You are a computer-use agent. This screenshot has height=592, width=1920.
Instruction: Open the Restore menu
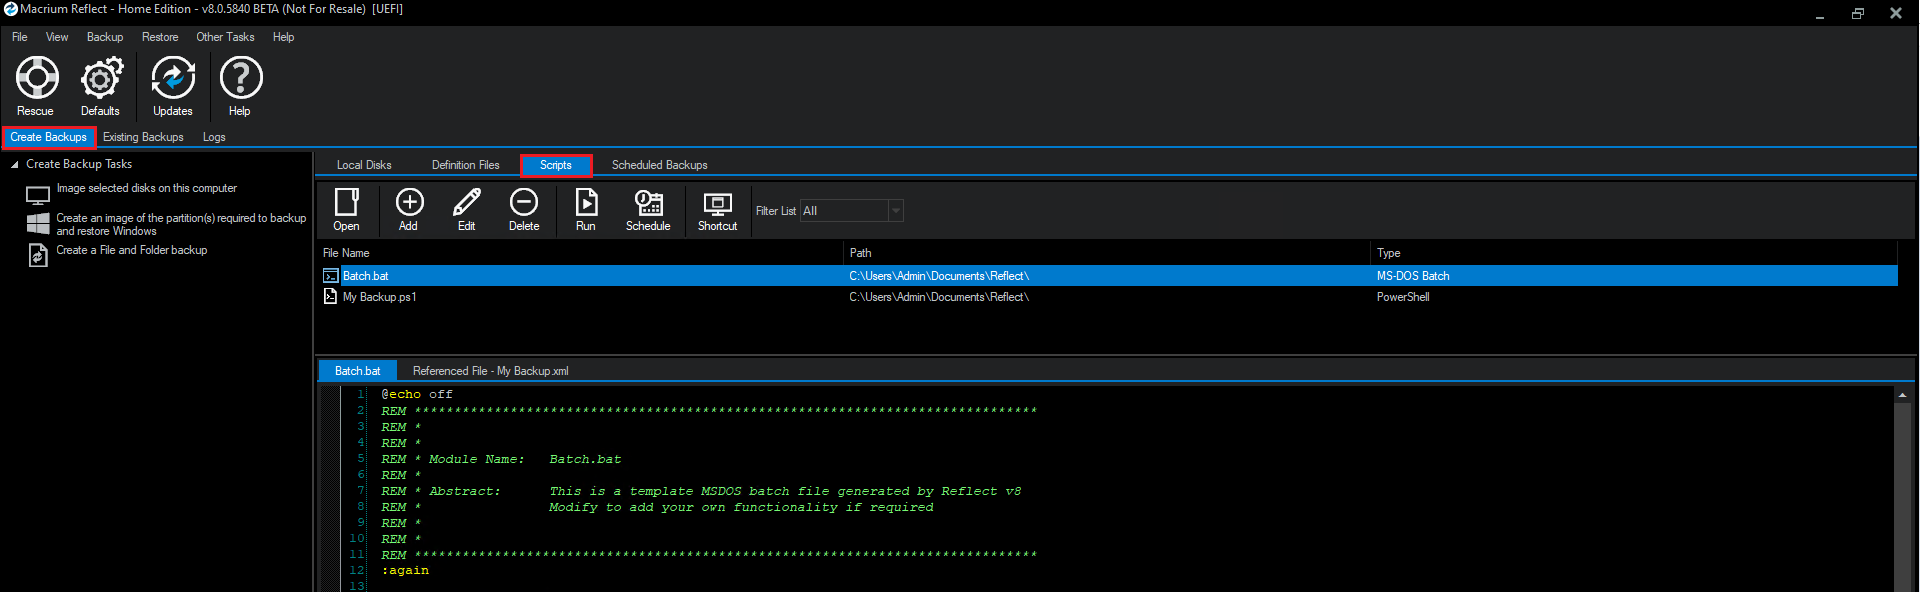160,37
